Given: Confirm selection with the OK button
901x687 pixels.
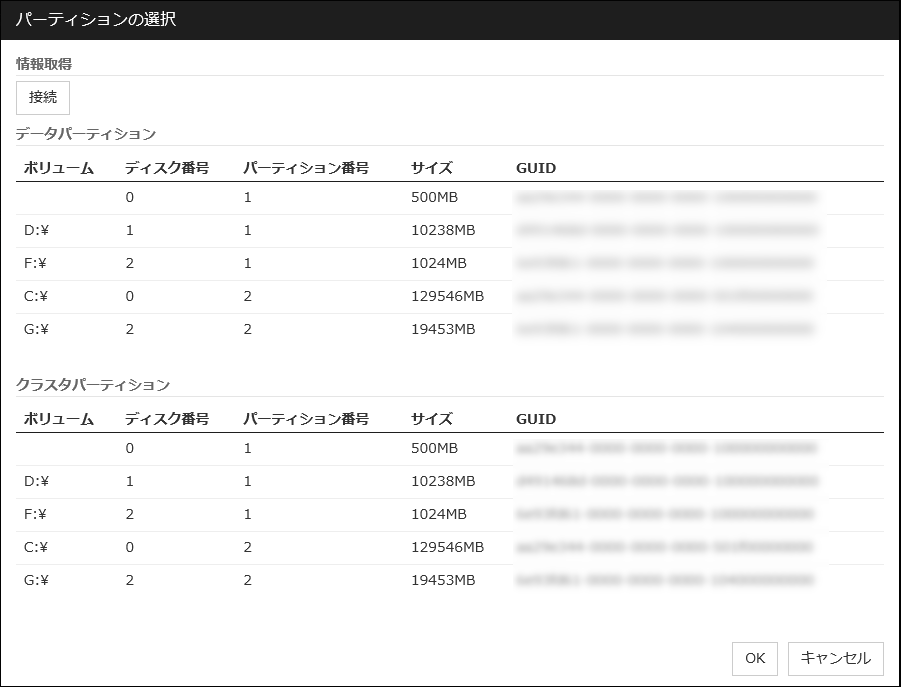Looking at the screenshot, I should coord(754,658).
